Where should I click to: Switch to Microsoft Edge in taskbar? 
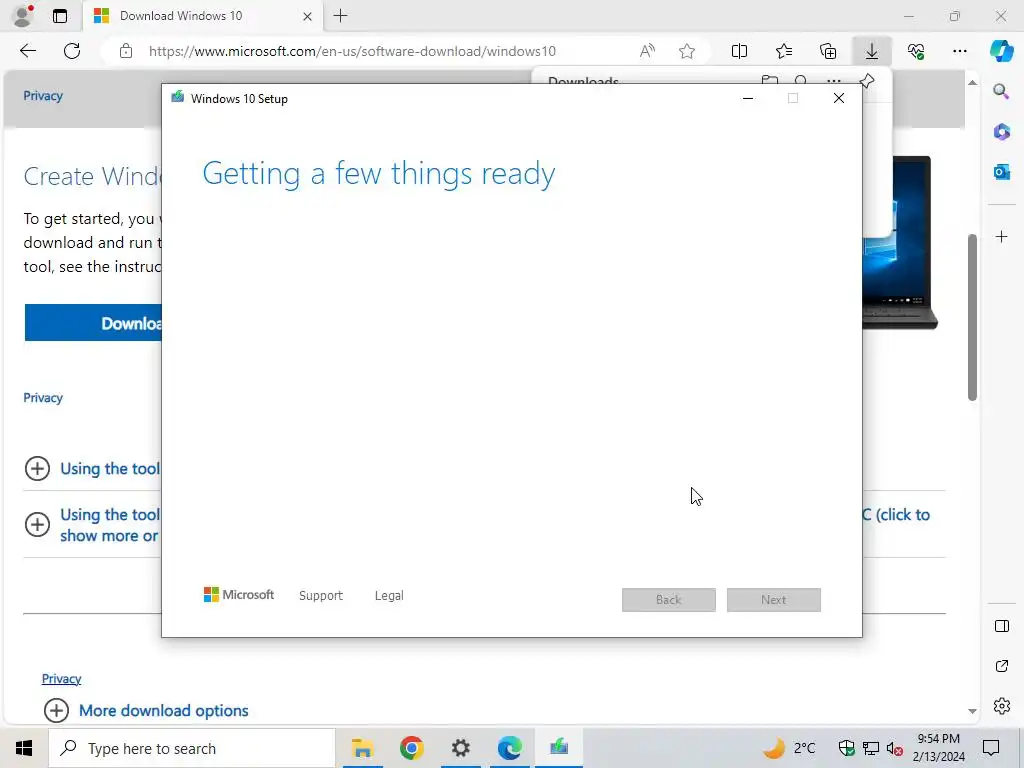[x=509, y=748]
